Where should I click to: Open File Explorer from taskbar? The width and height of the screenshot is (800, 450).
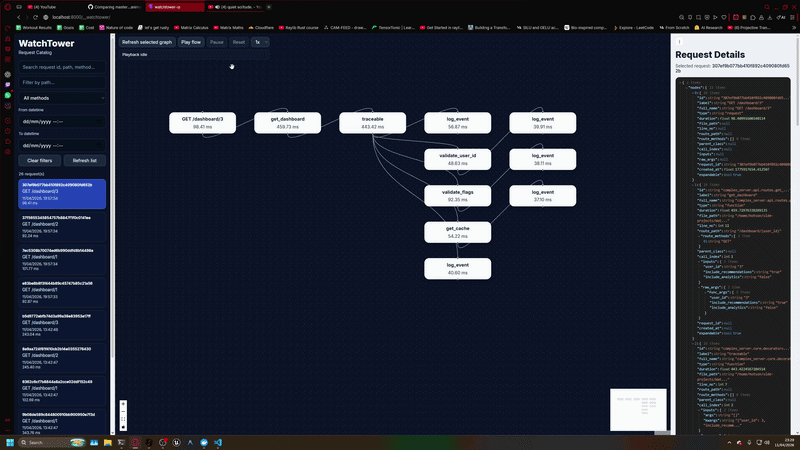click(x=108, y=442)
